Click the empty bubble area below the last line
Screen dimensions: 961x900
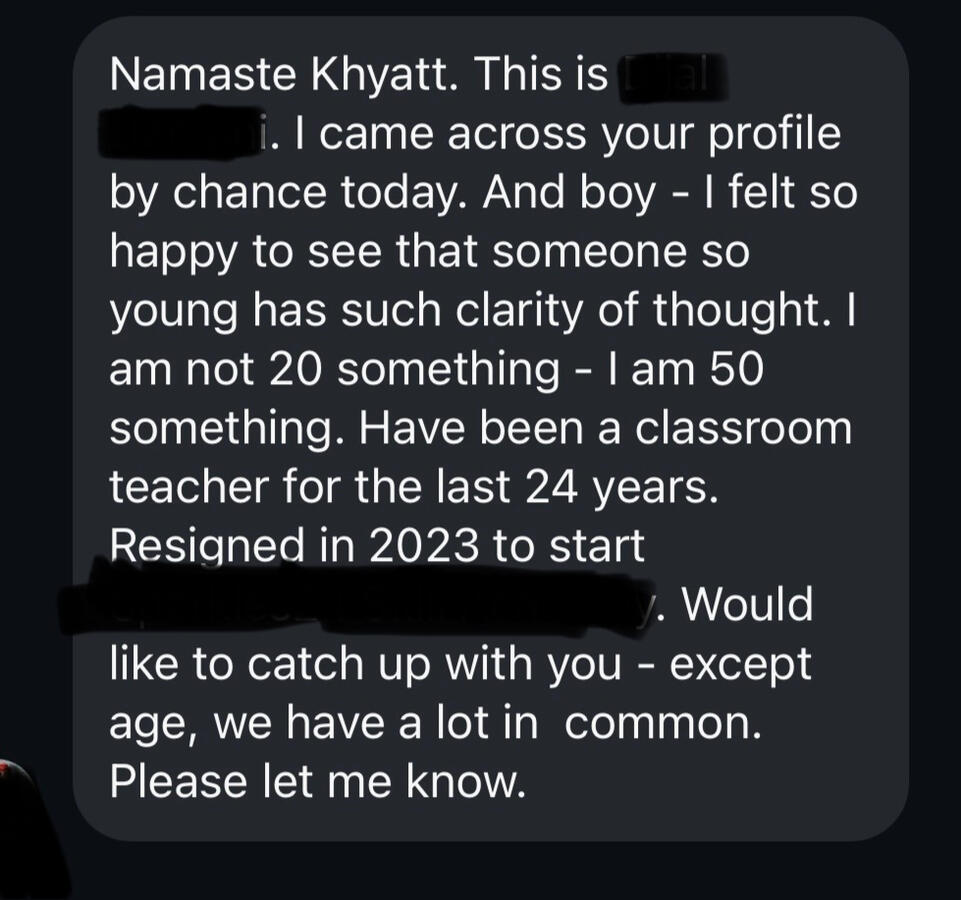click(x=490, y=822)
